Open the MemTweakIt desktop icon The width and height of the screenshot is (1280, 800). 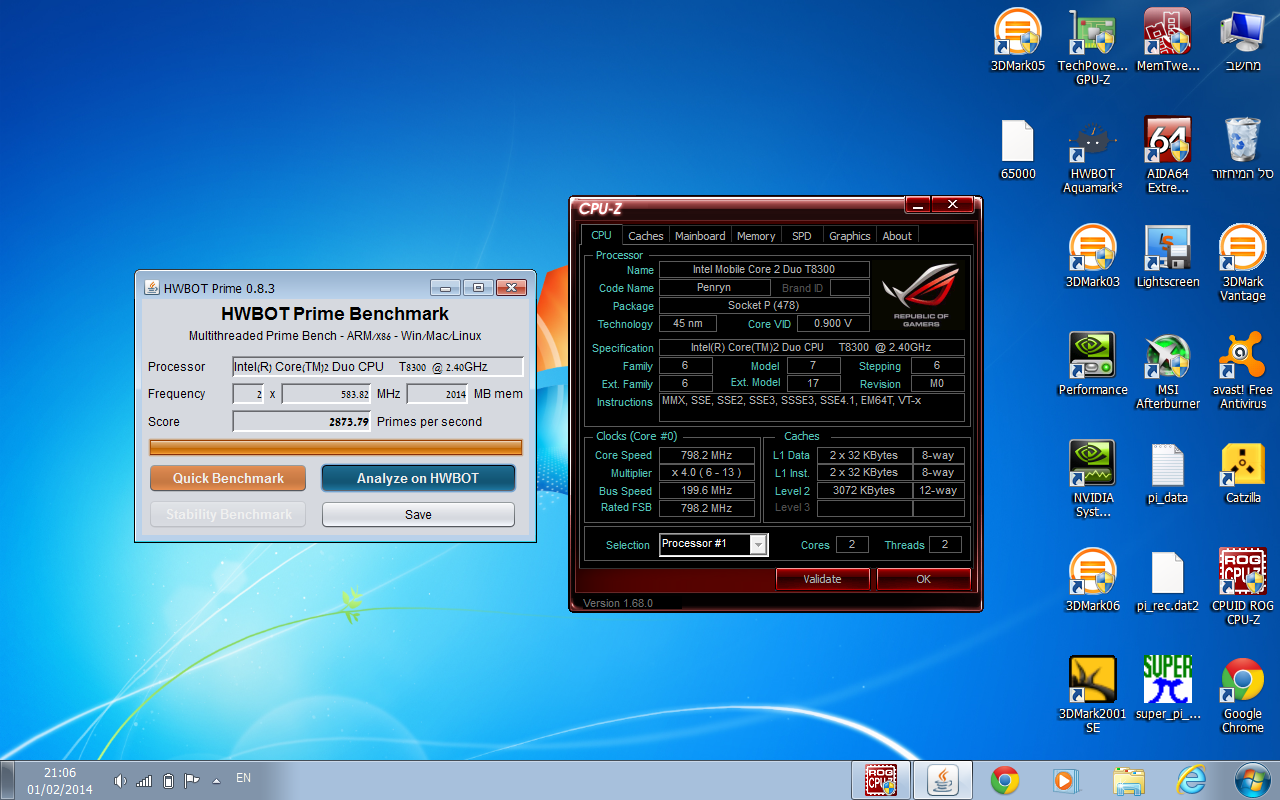pos(1167,40)
